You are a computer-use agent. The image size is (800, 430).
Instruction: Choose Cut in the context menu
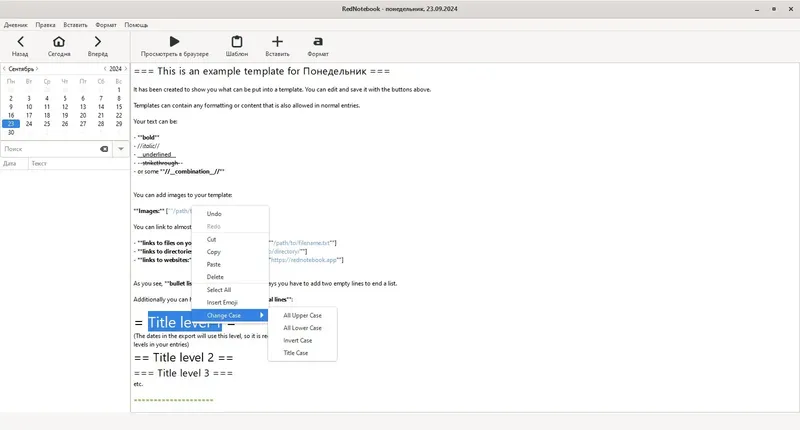coord(230,239)
